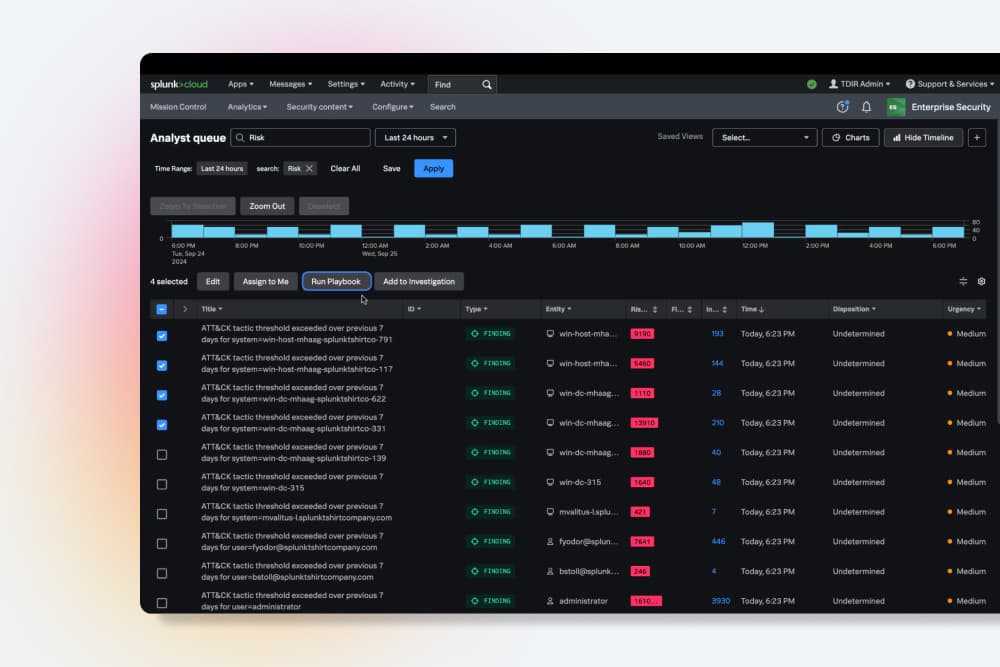The image size is (1000, 667).
Task: Click the red risk score 9100 badge
Action: click(x=643, y=334)
